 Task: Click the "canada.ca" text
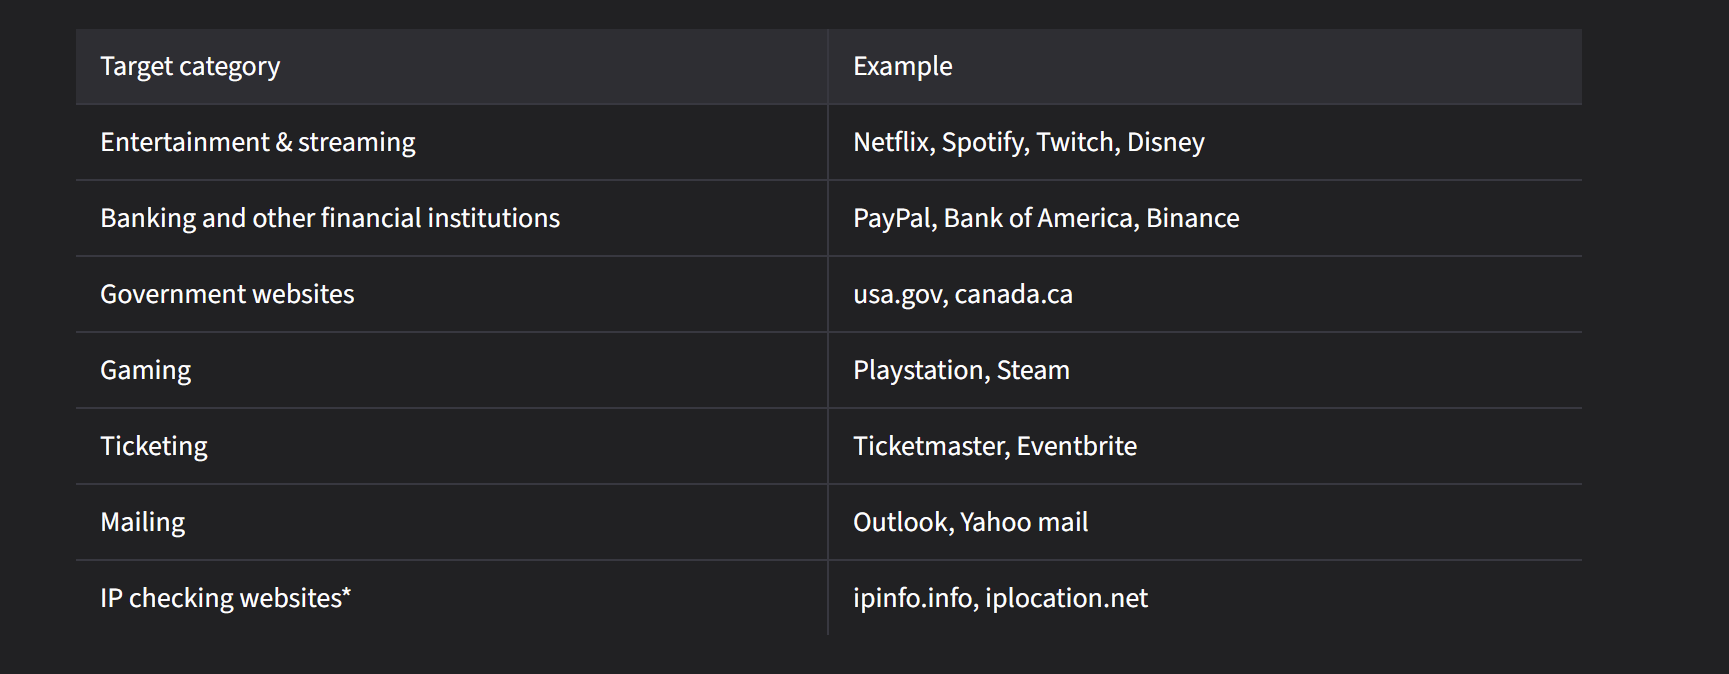tap(1013, 295)
